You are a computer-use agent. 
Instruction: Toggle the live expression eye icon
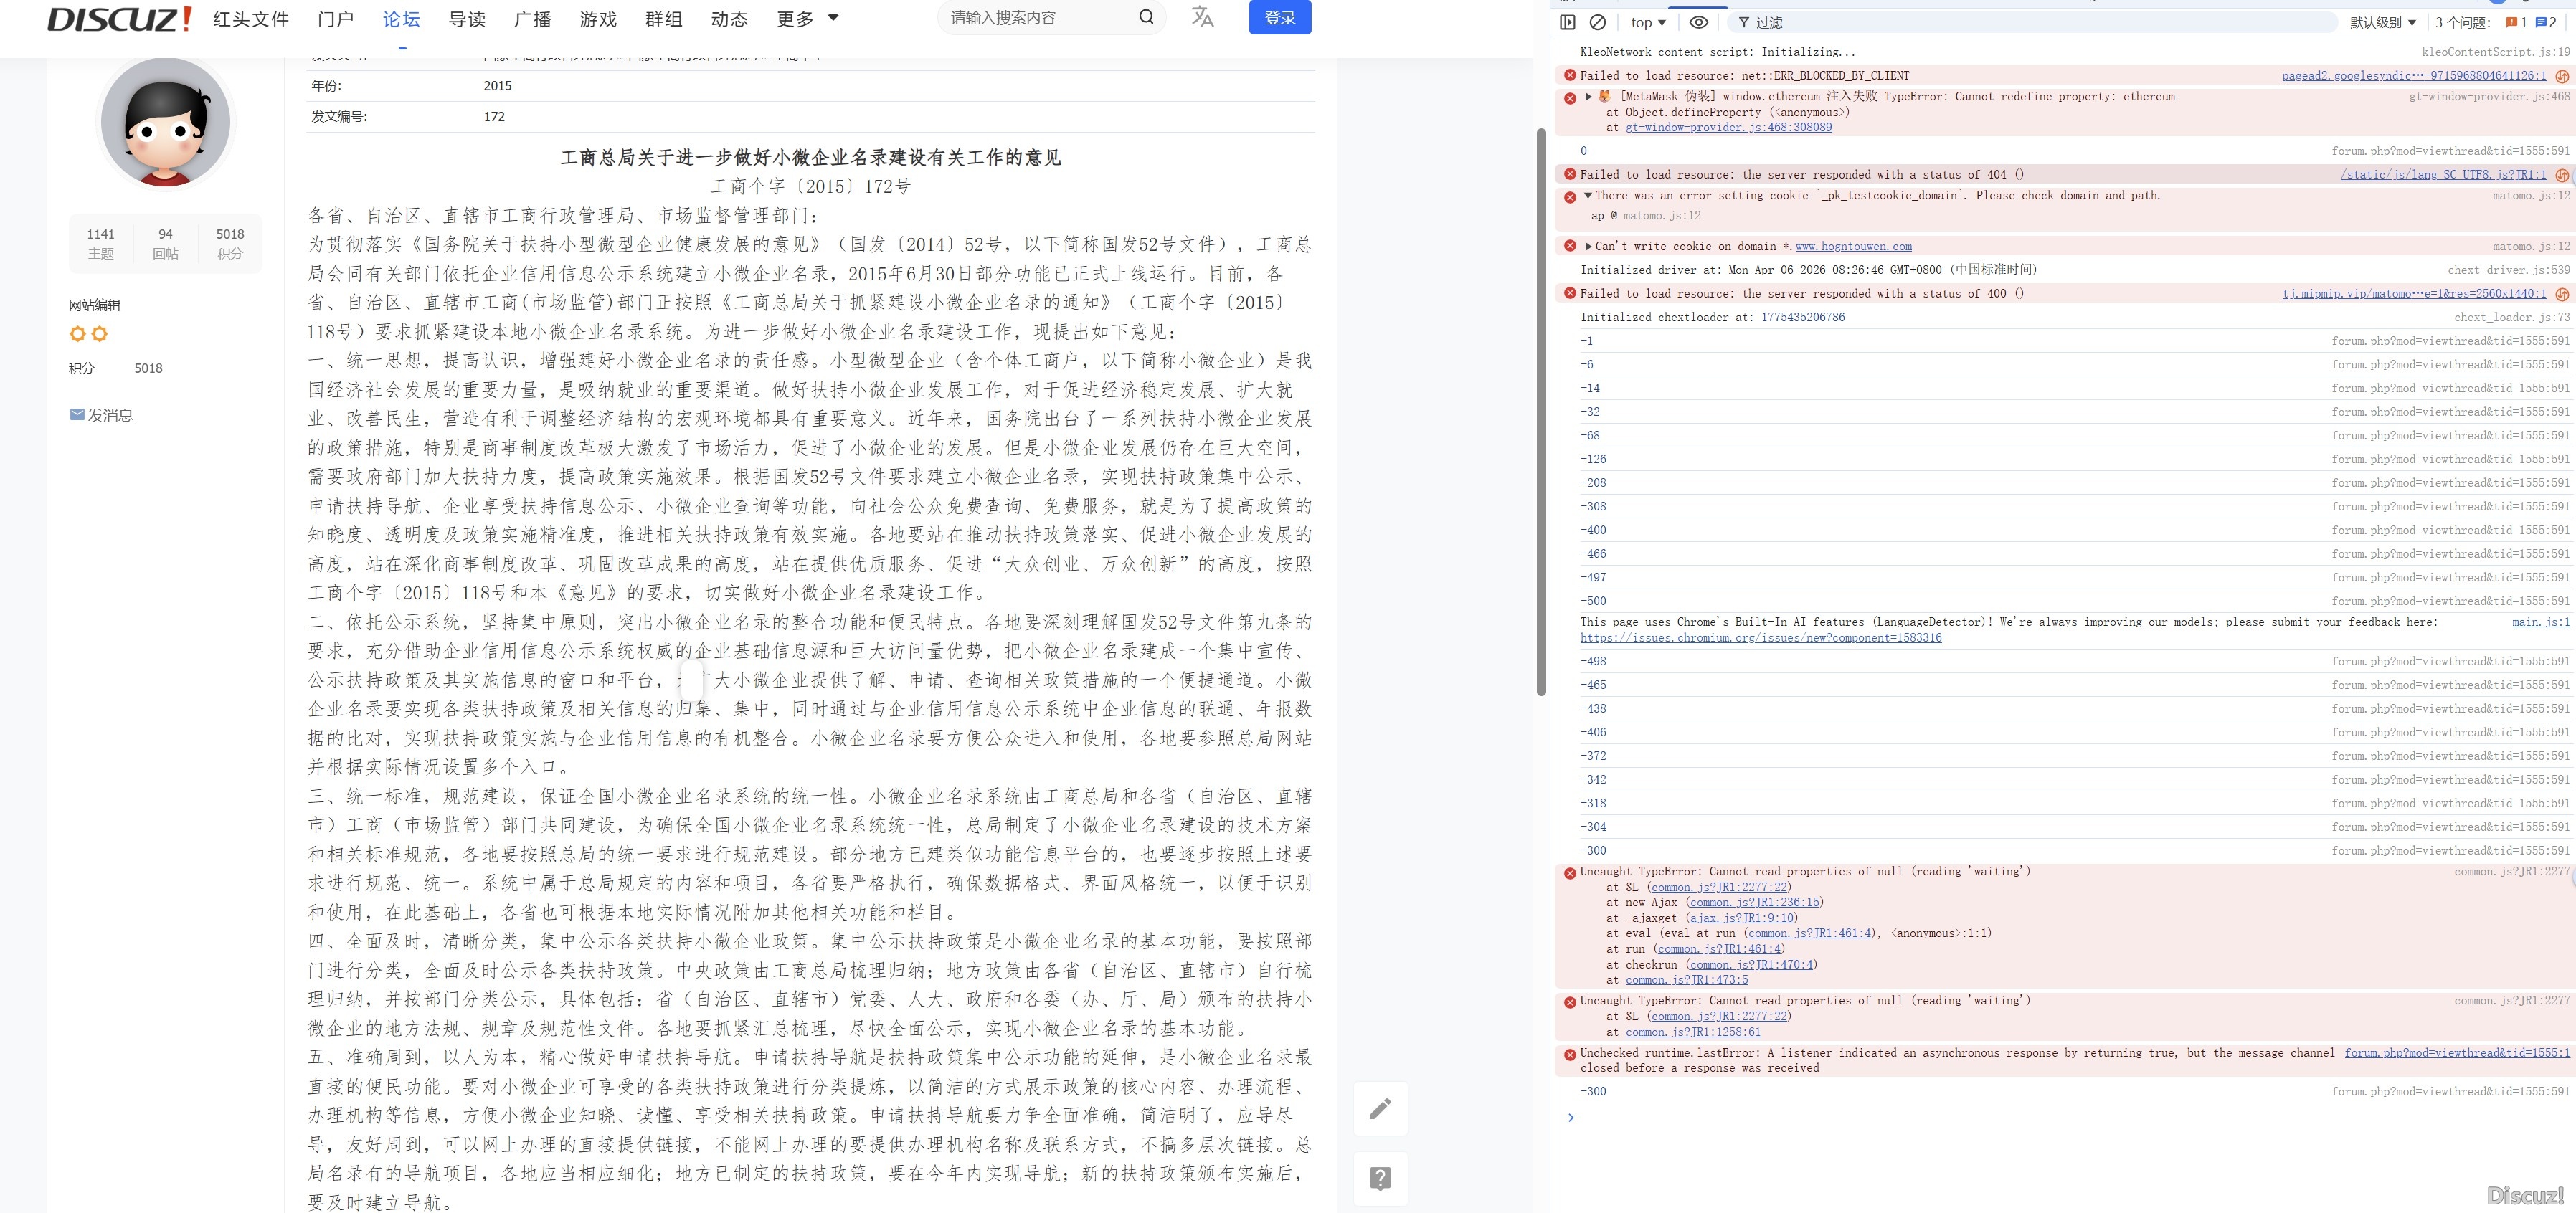[x=1698, y=22]
